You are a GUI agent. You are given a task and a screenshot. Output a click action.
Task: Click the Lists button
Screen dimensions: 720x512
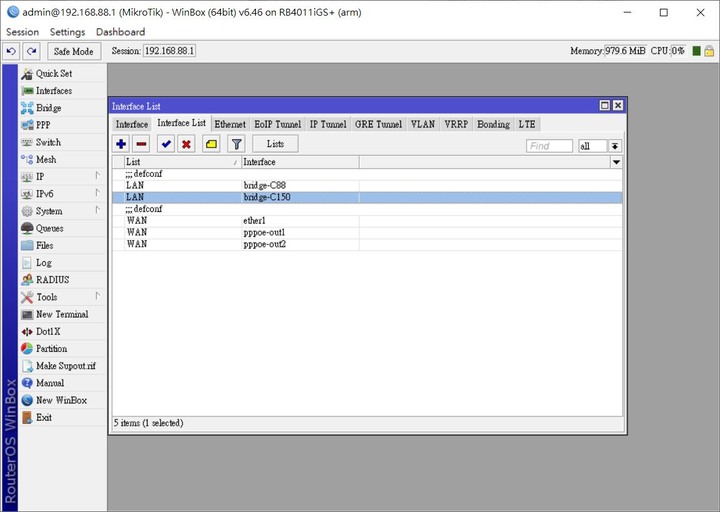click(x=276, y=144)
